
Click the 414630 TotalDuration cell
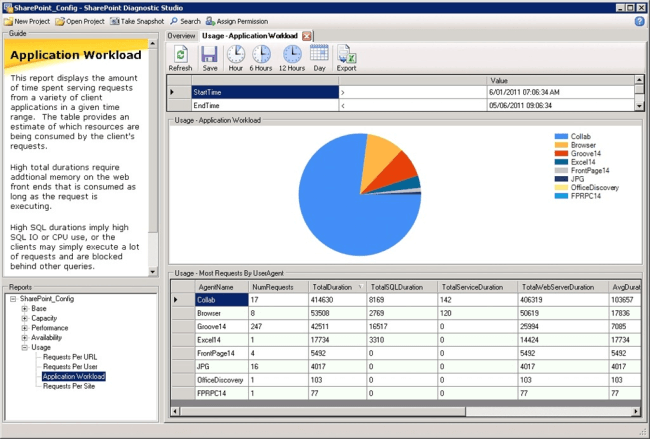[337, 300]
